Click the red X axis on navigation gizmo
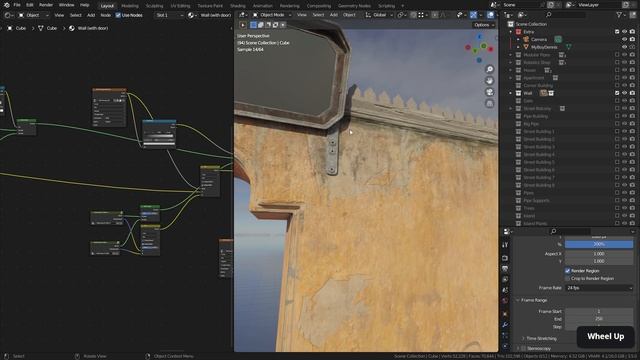The image size is (640, 360). tap(491, 49)
